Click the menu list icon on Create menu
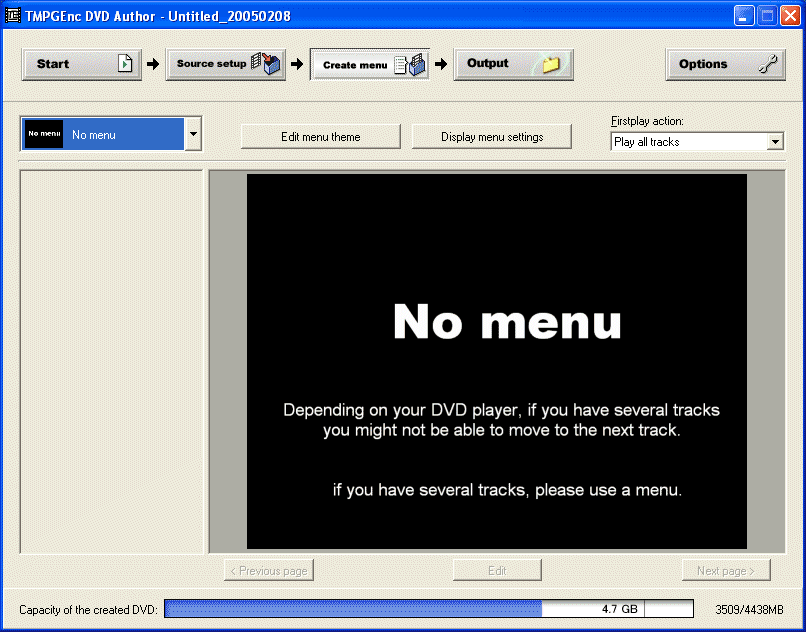This screenshot has height=632, width=806. pos(411,64)
